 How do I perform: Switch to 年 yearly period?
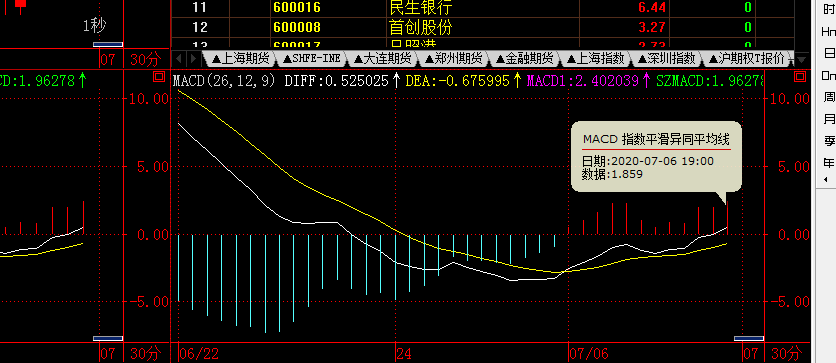[x=829, y=162]
